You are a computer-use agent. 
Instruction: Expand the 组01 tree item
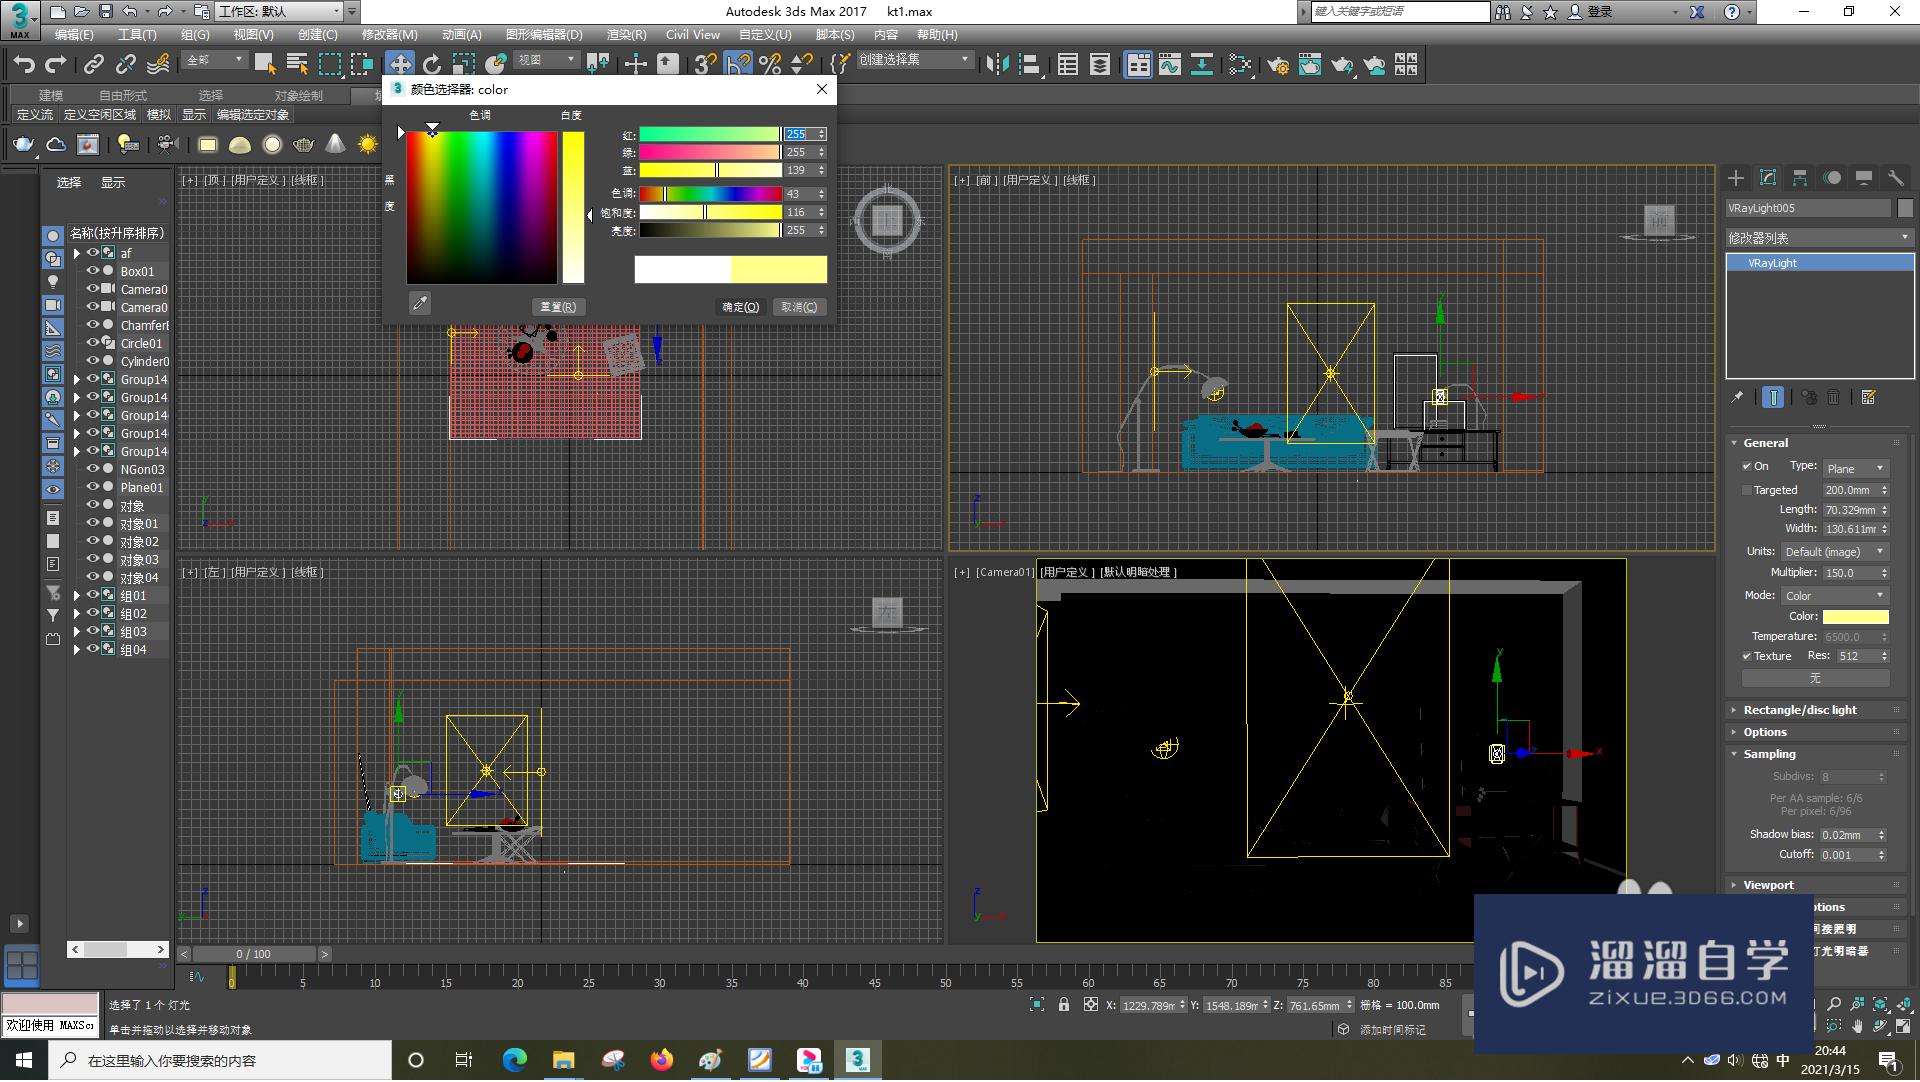77,596
